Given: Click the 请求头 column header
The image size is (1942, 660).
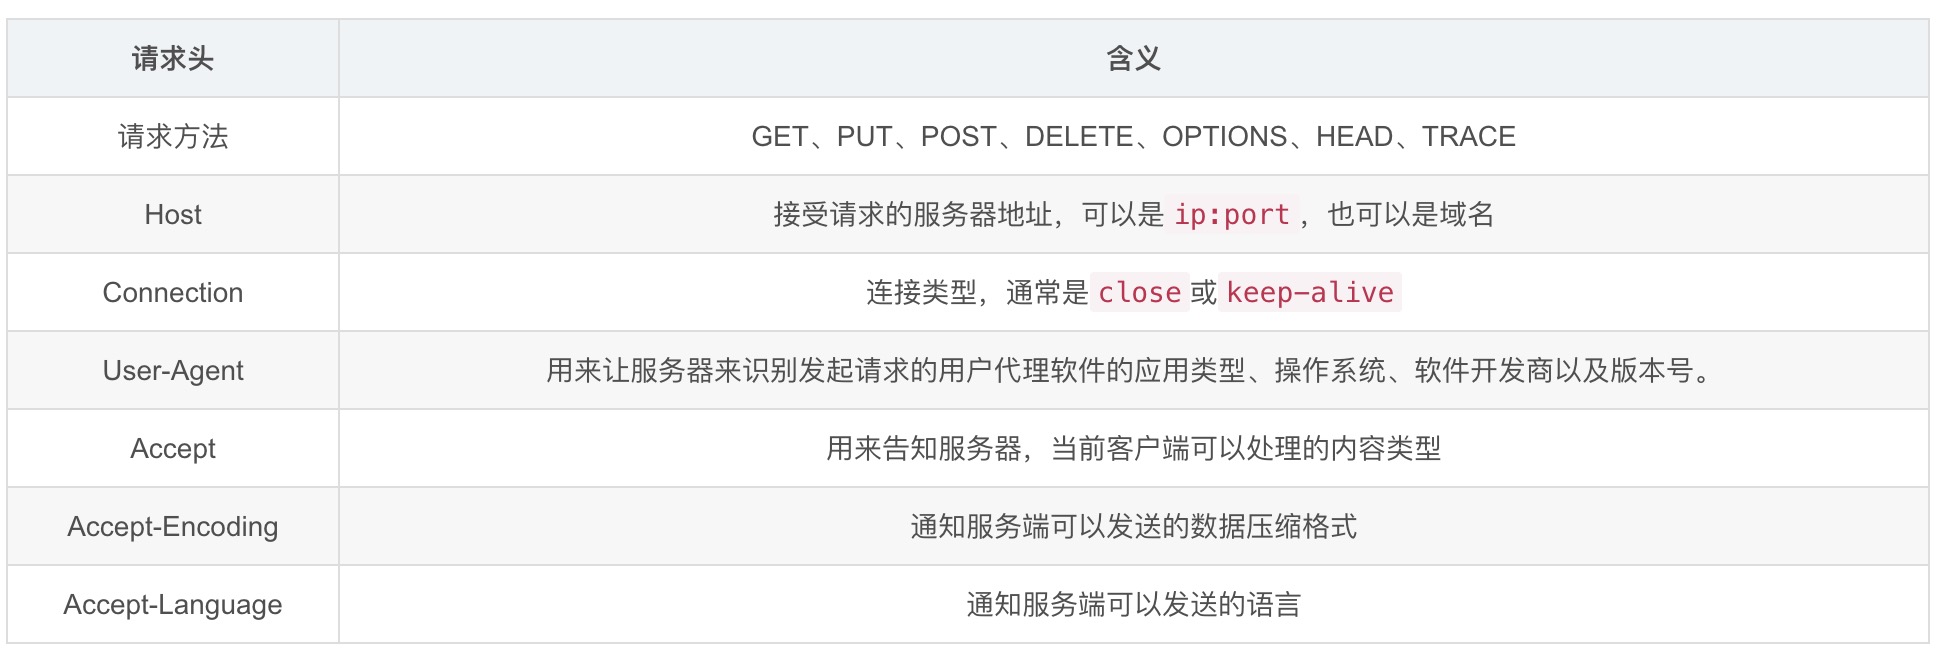Looking at the screenshot, I should point(173,59).
